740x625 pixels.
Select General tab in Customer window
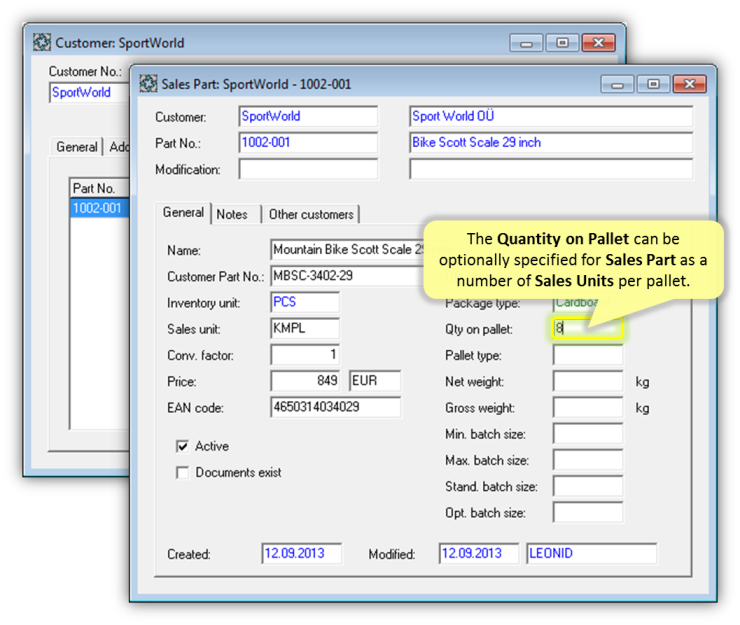click(76, 147)
